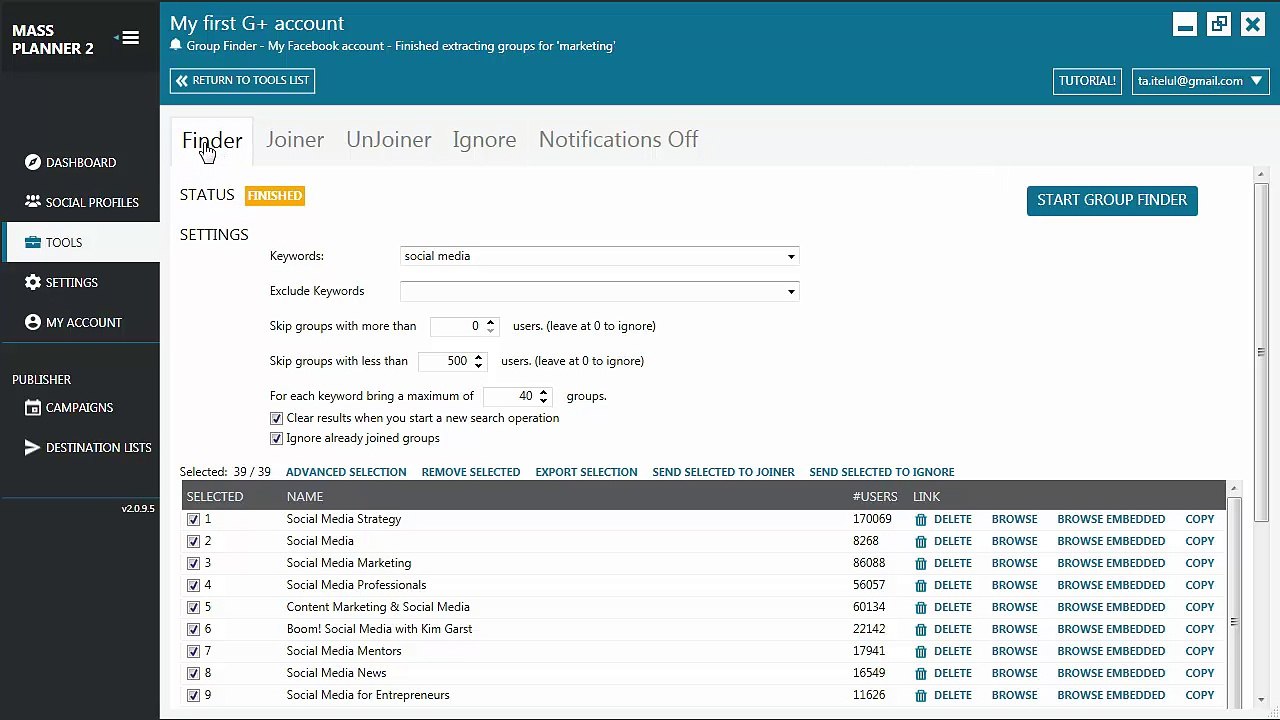Viewport: 1280px width, 720px height.
Task: Click Send Selected to Joiner
Action: [x=723, y=472]
